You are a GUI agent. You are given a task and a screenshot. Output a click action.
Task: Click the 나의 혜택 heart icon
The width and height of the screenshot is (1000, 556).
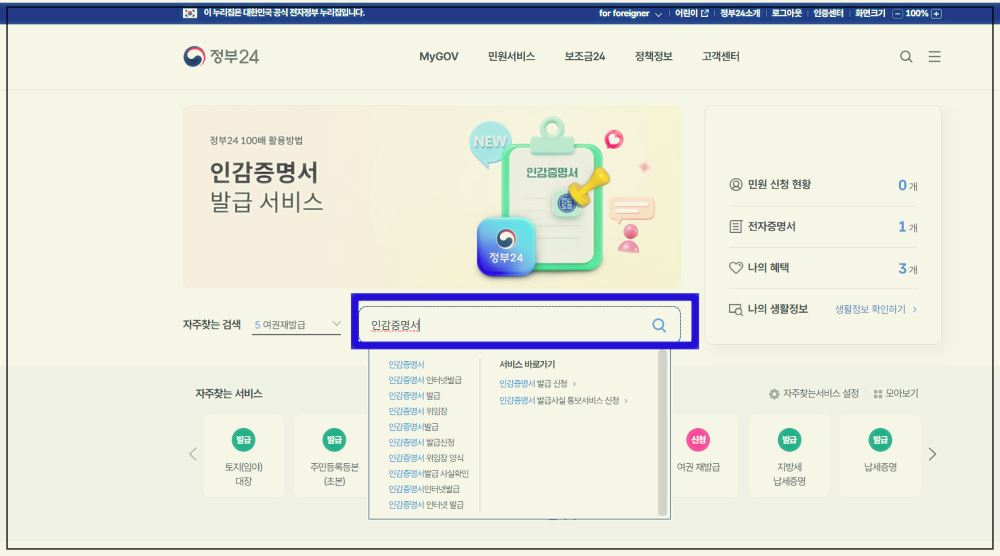735,268
